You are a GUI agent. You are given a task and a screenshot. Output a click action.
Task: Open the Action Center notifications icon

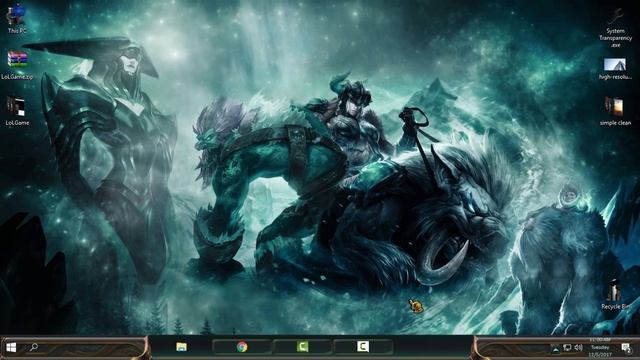626,348
